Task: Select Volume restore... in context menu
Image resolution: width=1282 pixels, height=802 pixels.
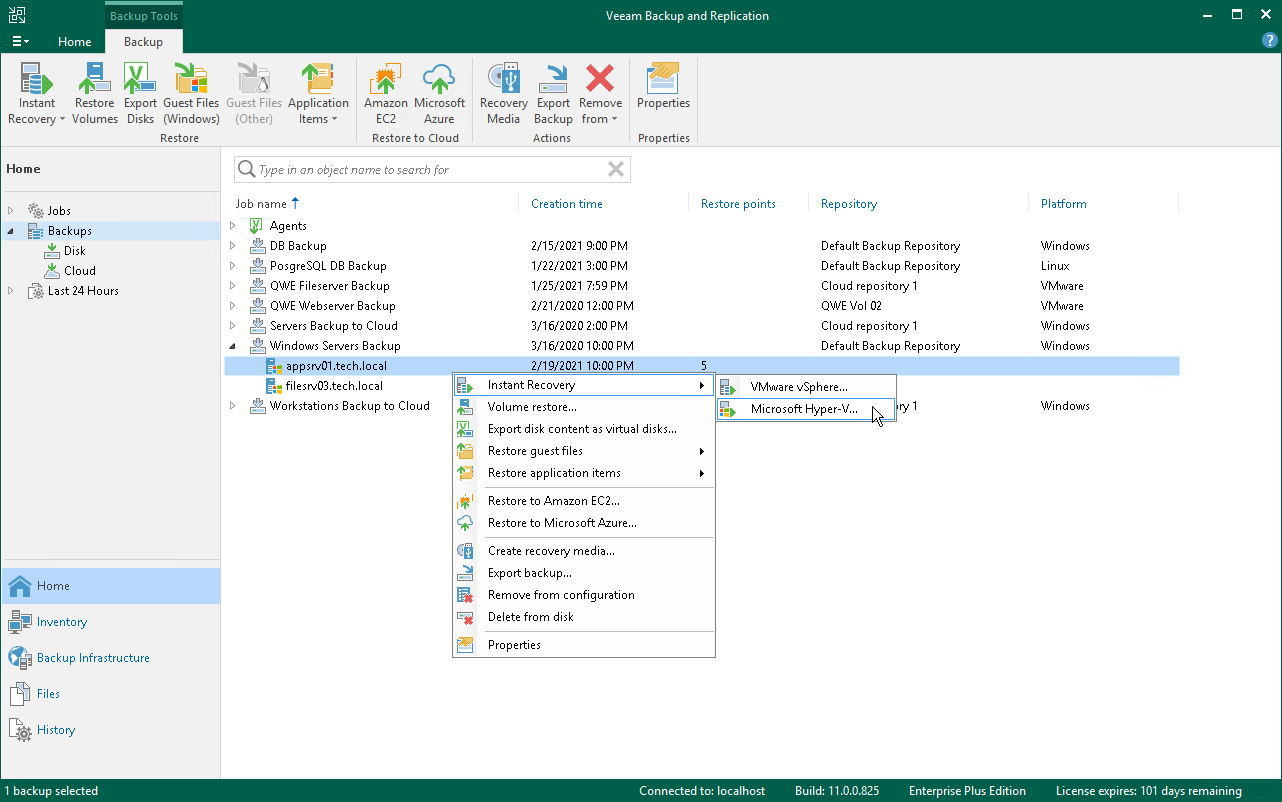Action: [x=584, y=407]
